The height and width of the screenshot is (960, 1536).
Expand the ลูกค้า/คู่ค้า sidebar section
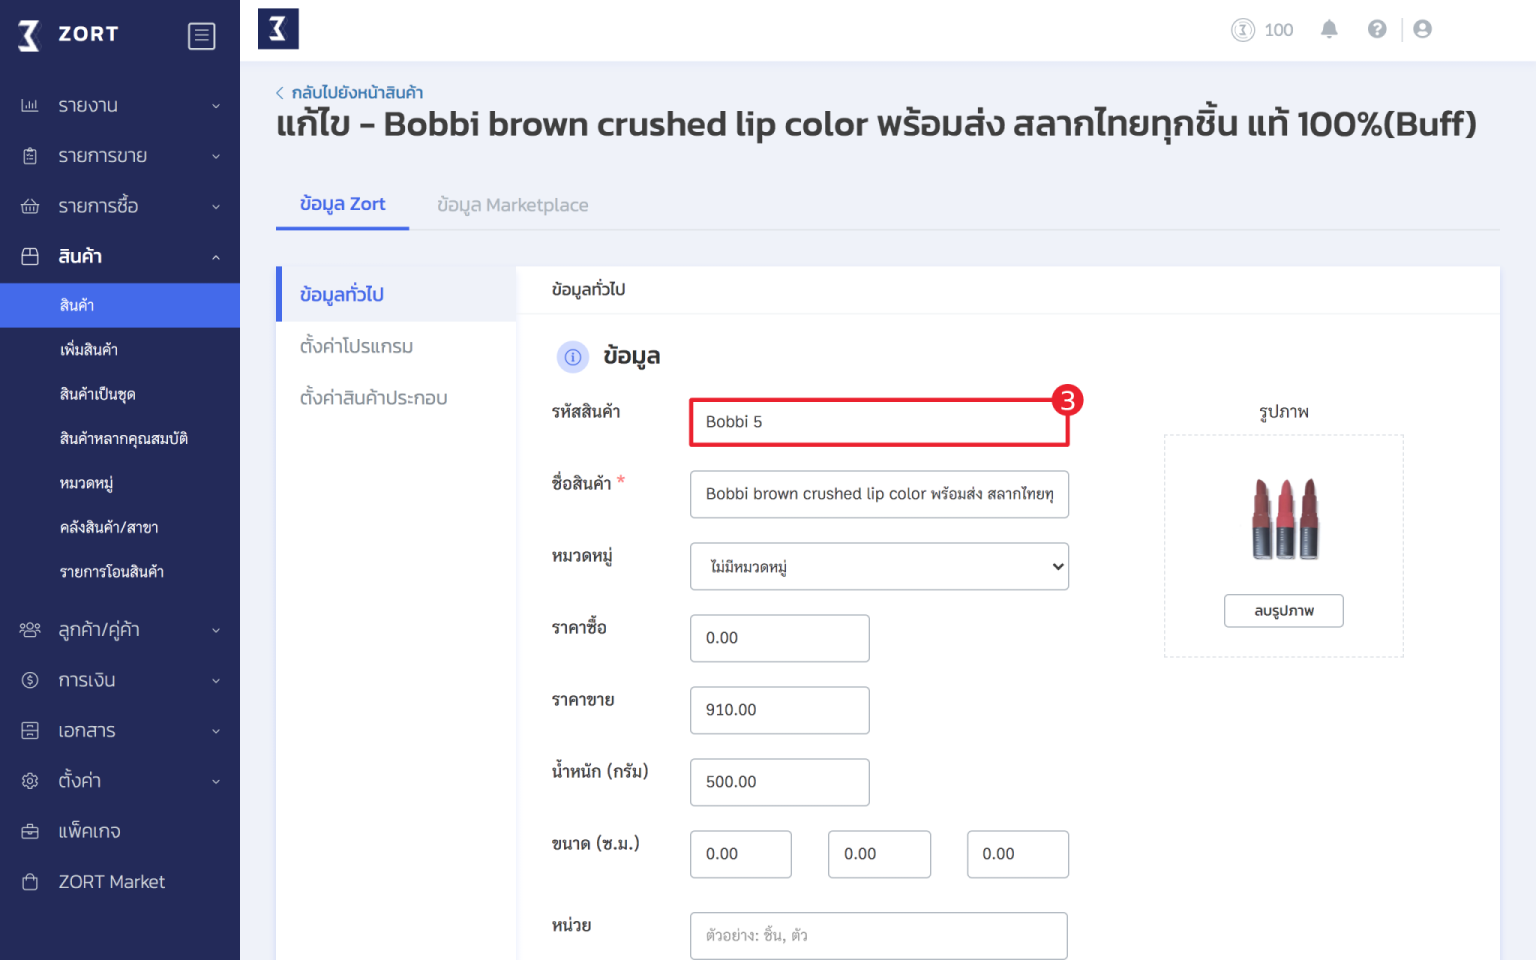pyautogui.click(x=215, y=630)
